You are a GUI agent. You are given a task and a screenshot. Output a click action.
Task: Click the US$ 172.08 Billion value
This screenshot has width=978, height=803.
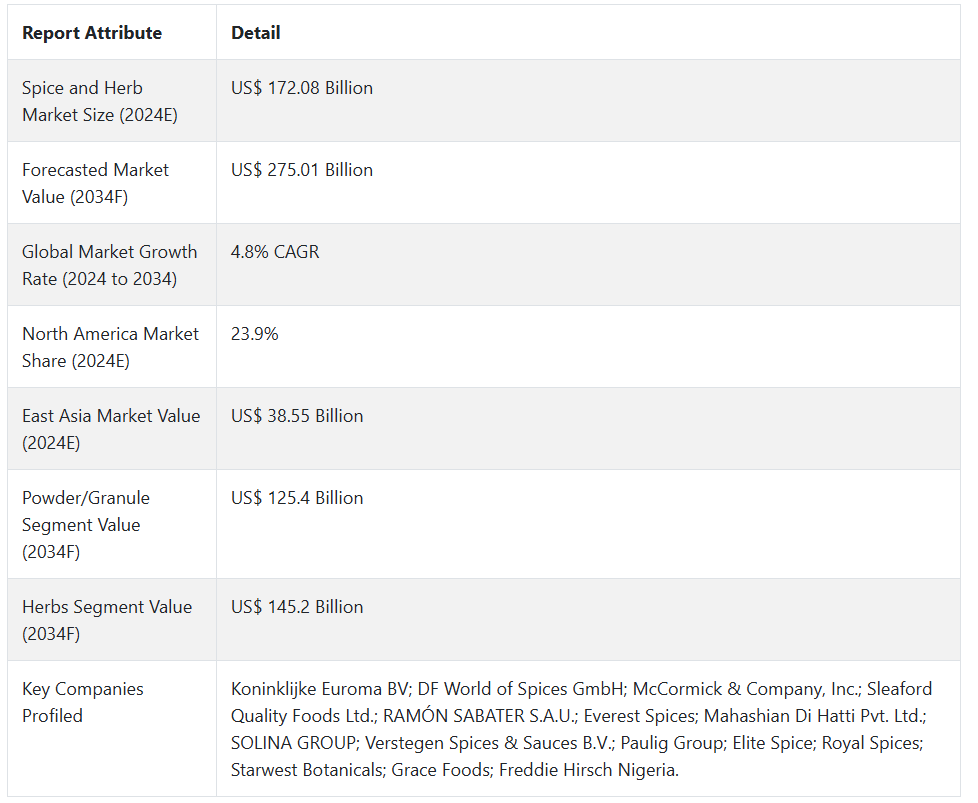click(x=302, y=88)
